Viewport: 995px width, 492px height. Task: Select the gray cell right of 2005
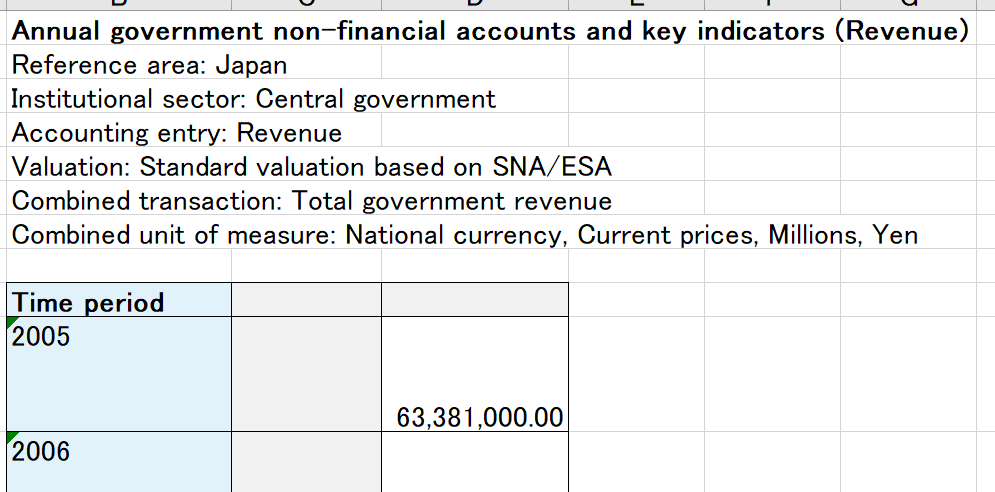coord(306,374)
